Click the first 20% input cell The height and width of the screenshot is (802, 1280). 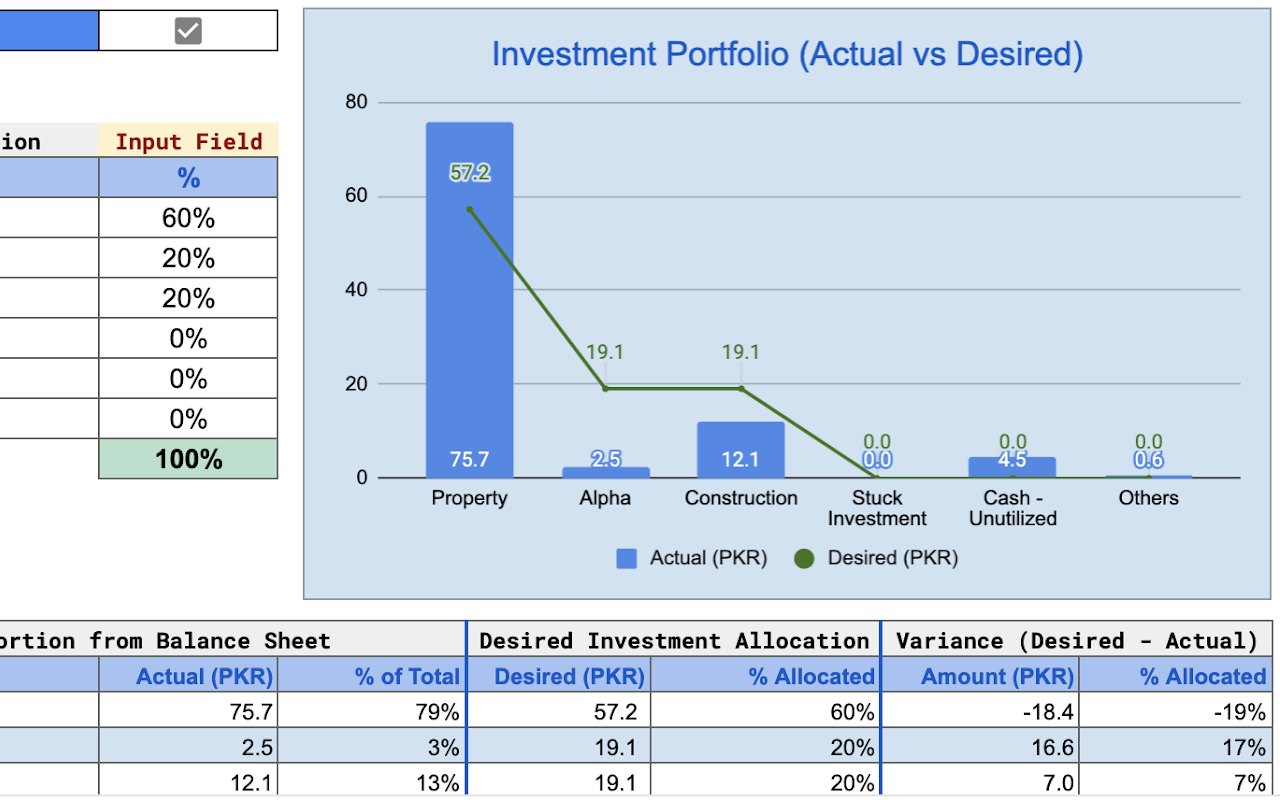coord(188,257)
